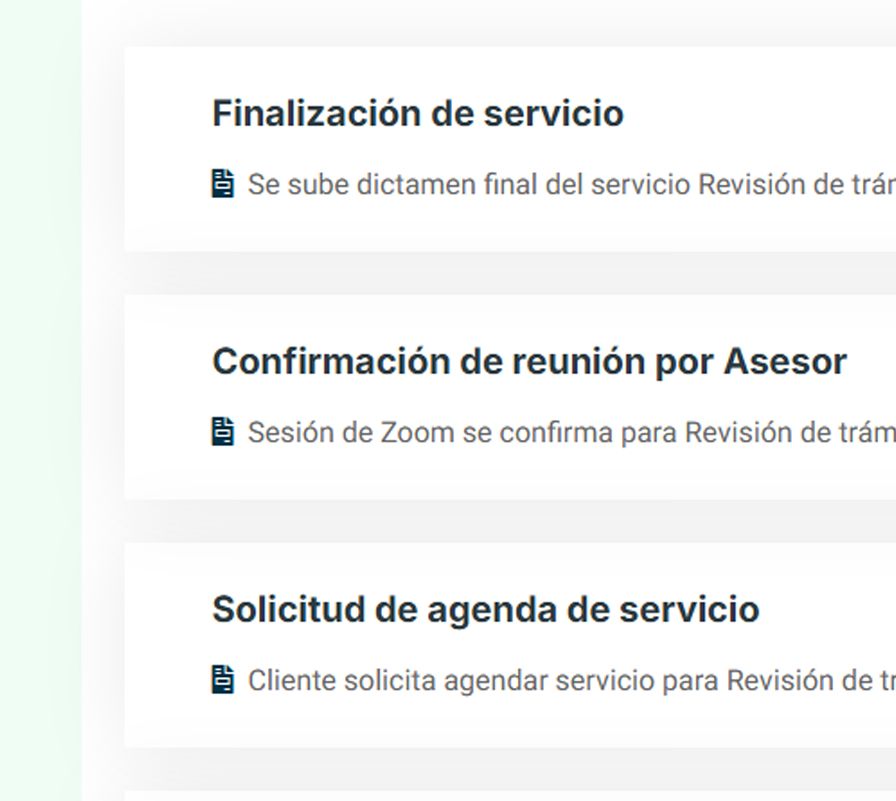Open "Confirmación de reunión por Asesor" heading

(x=529, y=361)
